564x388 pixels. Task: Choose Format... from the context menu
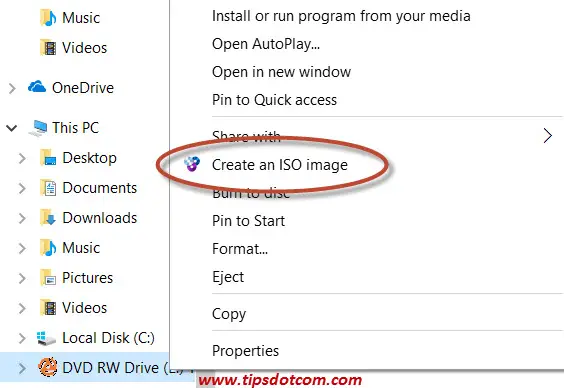point(240,249)
